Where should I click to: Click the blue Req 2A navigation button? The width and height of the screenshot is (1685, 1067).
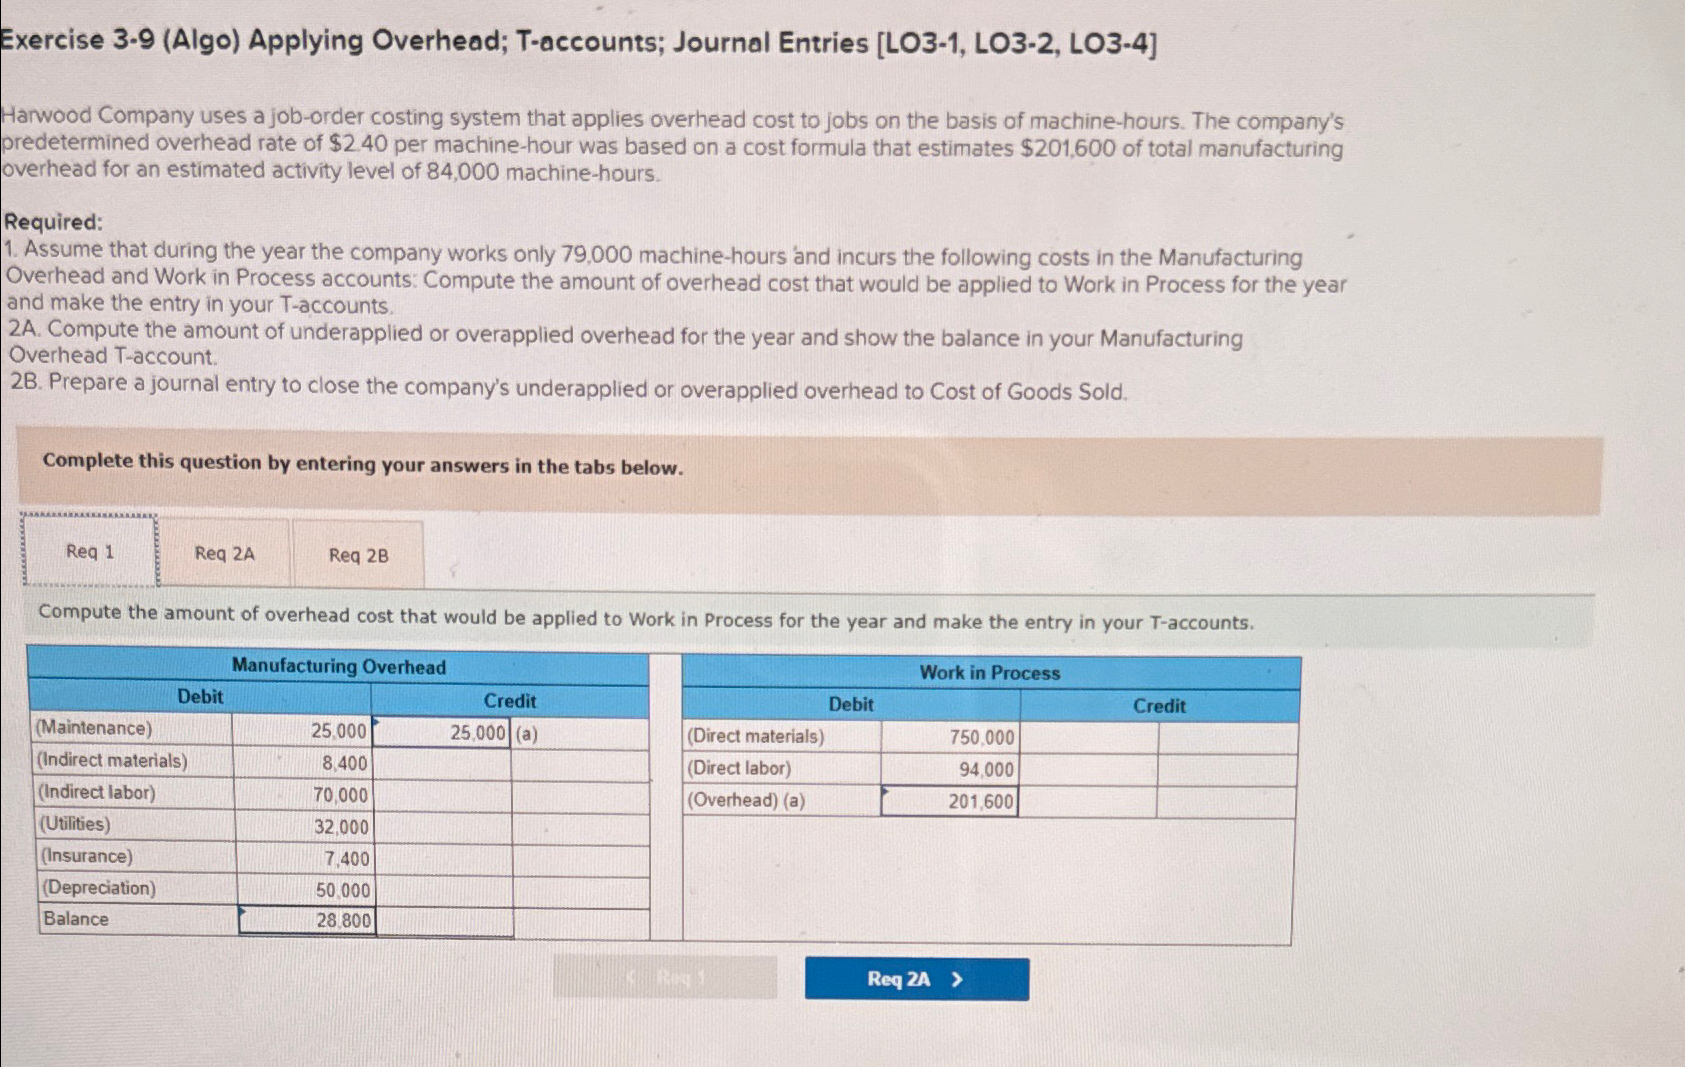916,980
